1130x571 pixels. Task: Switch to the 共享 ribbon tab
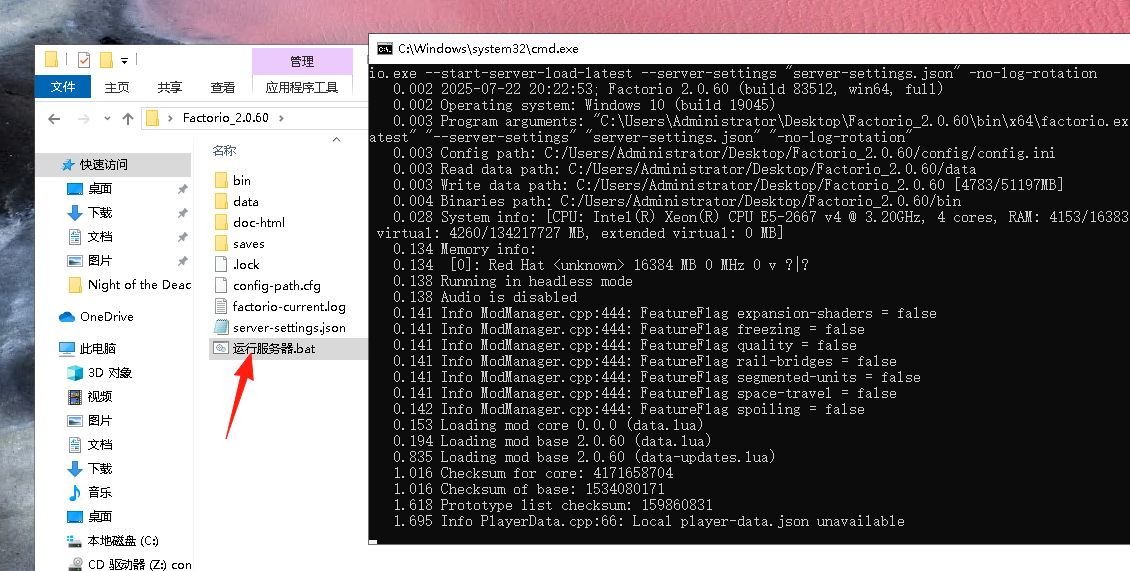click(x=169, y=87)
